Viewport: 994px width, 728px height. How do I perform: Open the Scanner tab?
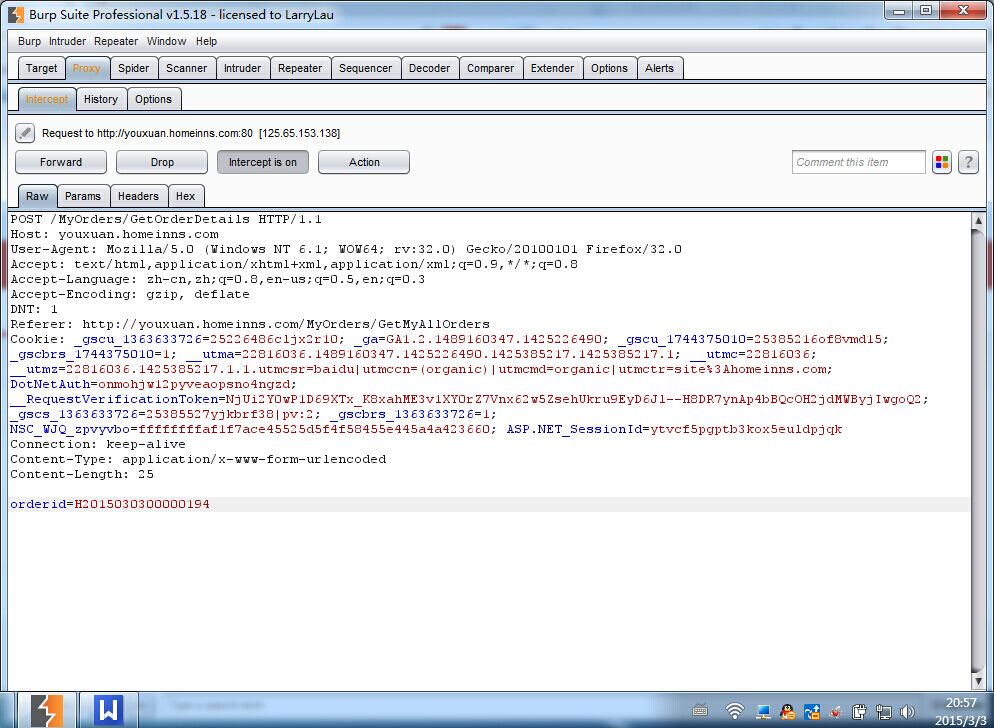[186, 68]
